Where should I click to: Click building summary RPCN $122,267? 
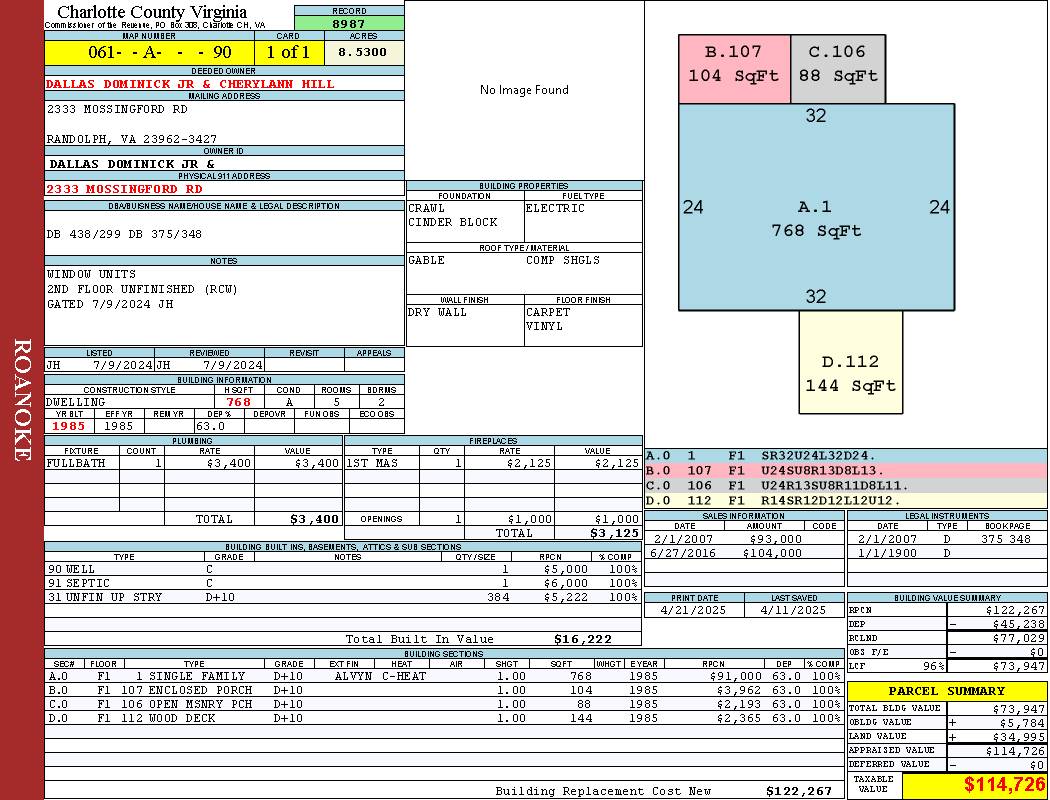click(x=1015, y=610)
